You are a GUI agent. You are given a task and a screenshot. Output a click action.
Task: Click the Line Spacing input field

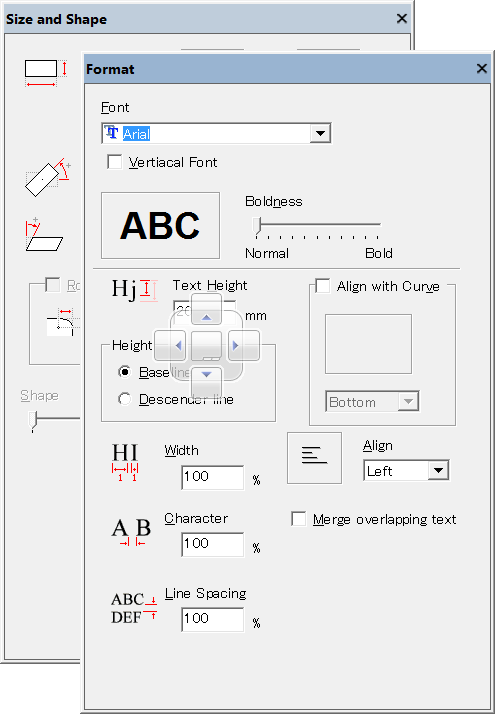(x=213, y=619)
